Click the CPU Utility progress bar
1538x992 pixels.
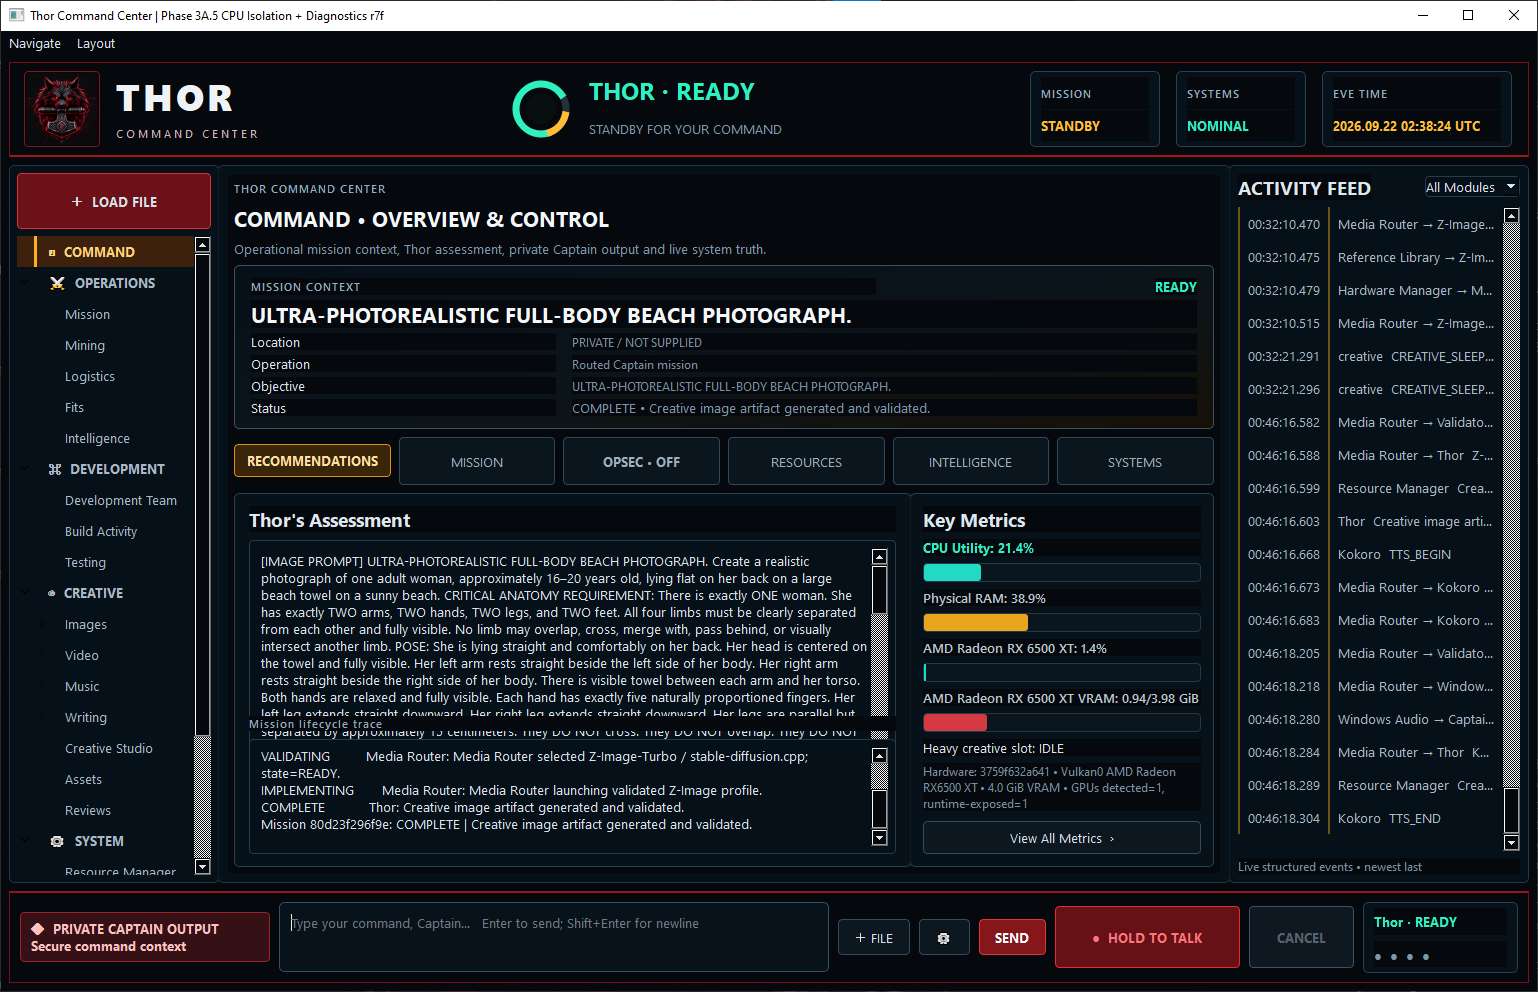pos(1061,573)
